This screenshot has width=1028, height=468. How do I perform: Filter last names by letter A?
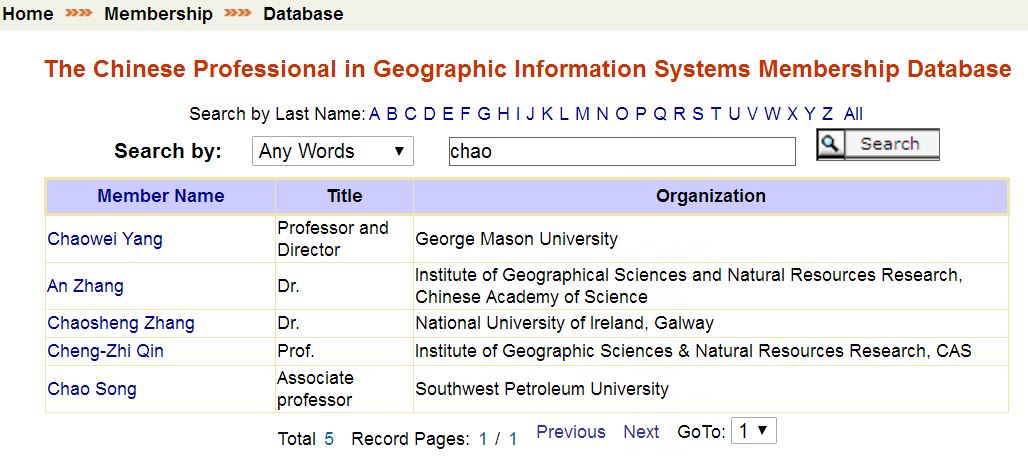tap(374, 114)
